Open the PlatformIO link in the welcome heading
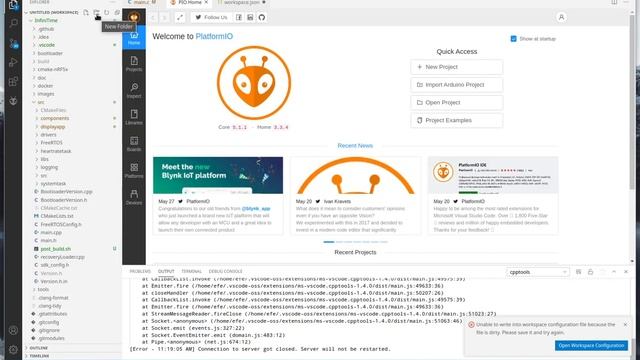The width and height of the screenshot is (640, 360). pos(214,36)
